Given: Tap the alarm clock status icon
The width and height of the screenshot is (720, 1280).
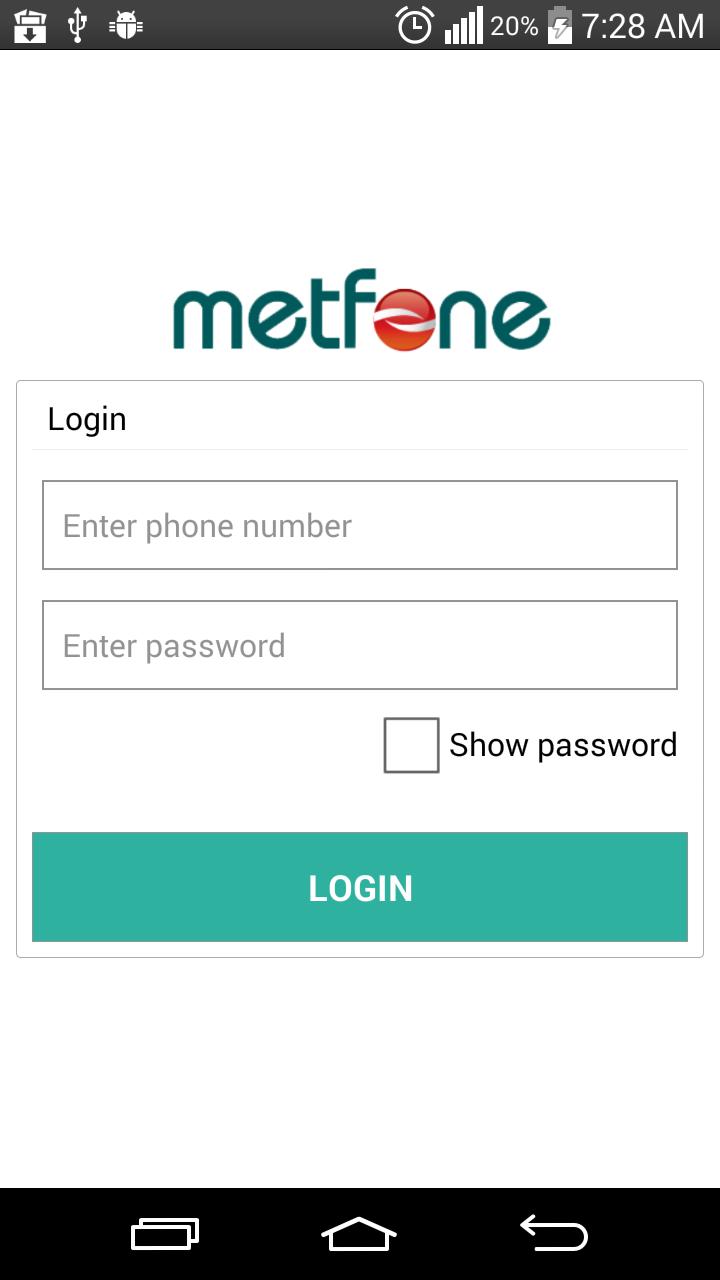Looking at the screenshot, I should (x=415, y=25).
